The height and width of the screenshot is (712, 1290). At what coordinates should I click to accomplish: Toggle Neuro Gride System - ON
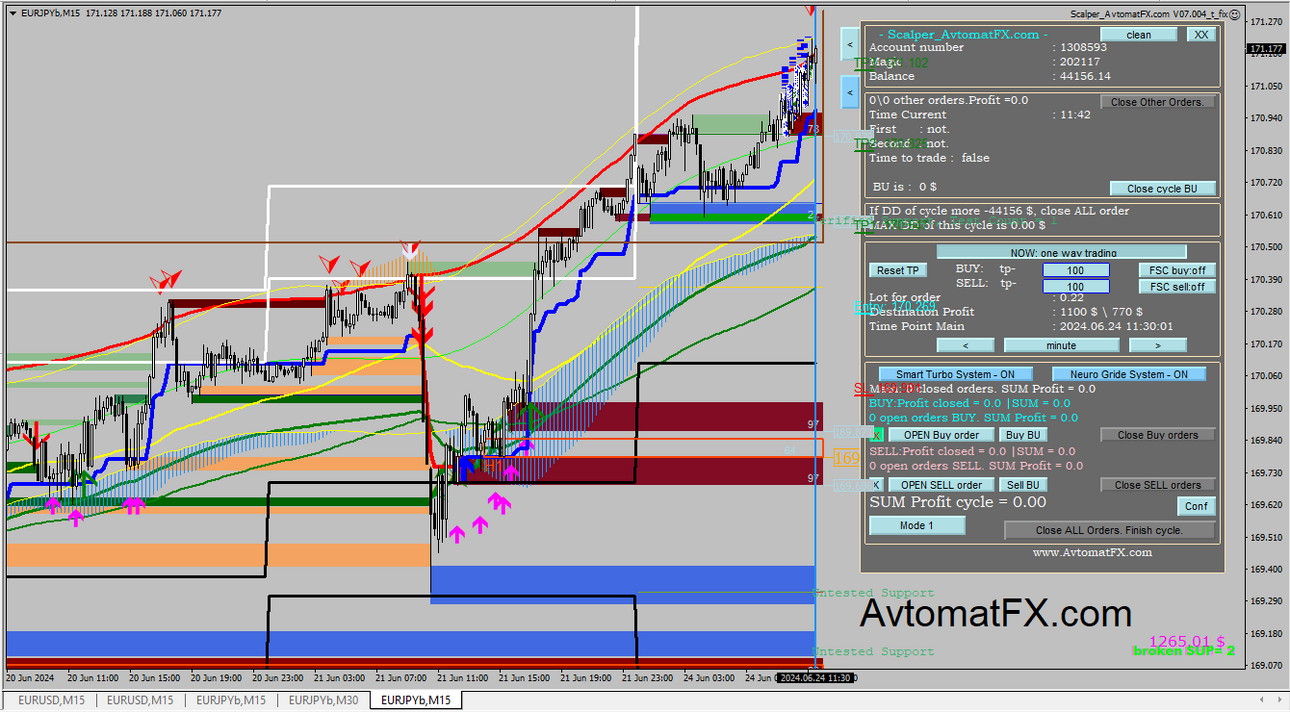[x=1129, y=374]
